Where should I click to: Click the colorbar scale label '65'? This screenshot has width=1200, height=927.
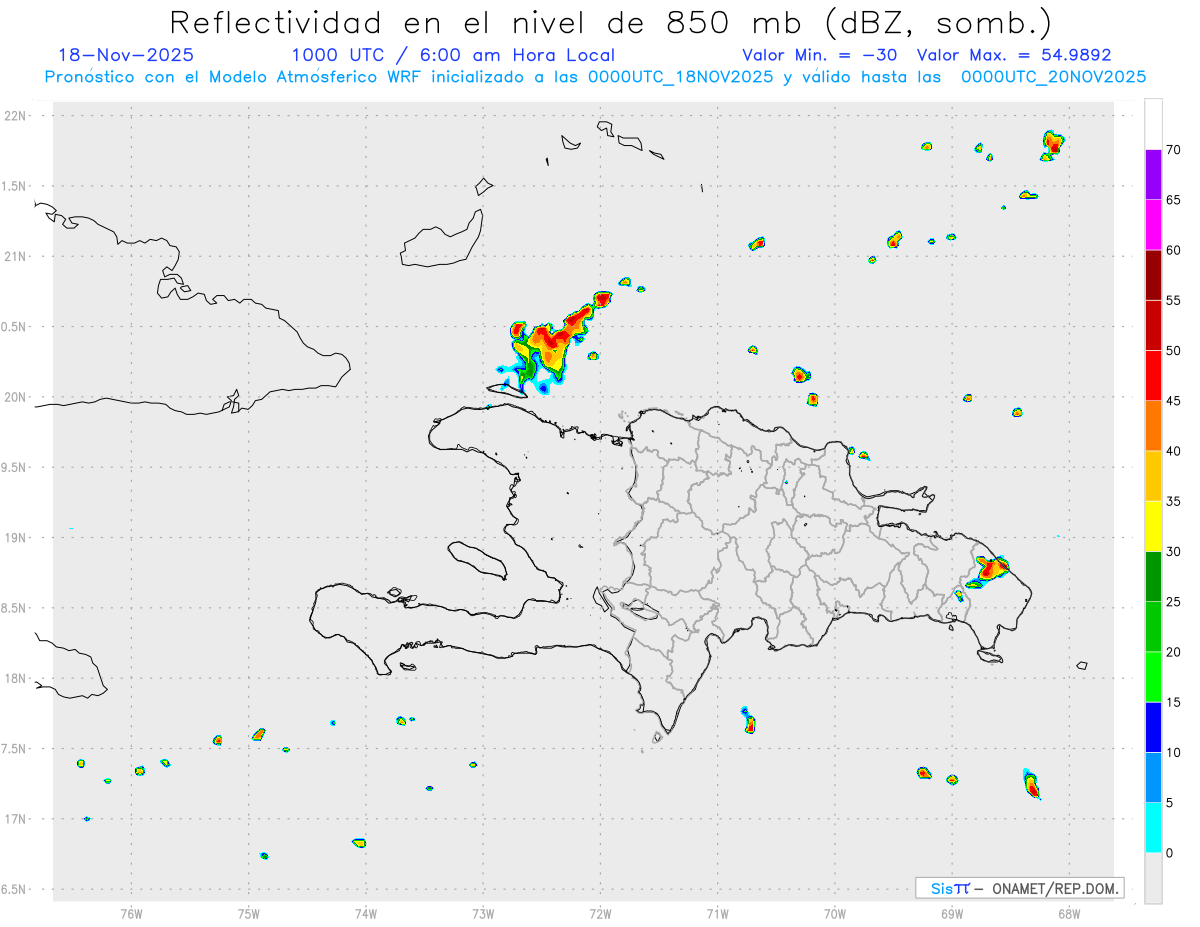tap(1174, 200)
